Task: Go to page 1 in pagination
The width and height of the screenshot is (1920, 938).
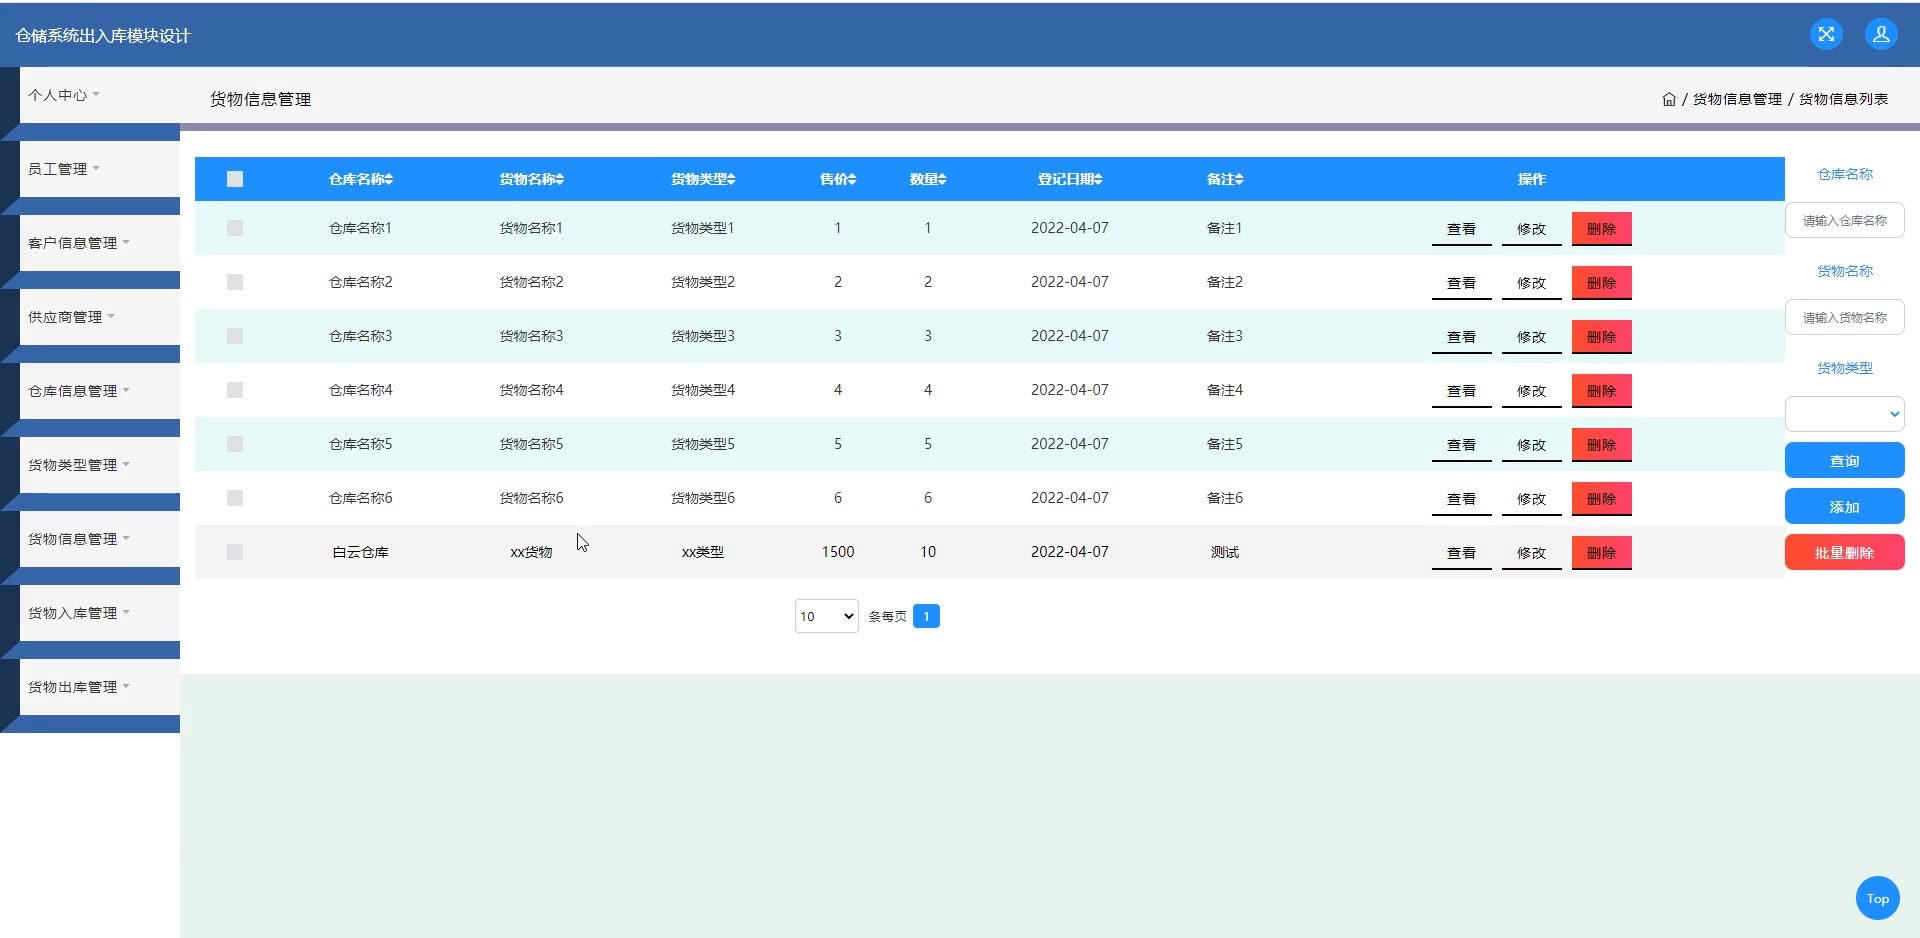Action: pyautogui.click(x=926, y=616)
